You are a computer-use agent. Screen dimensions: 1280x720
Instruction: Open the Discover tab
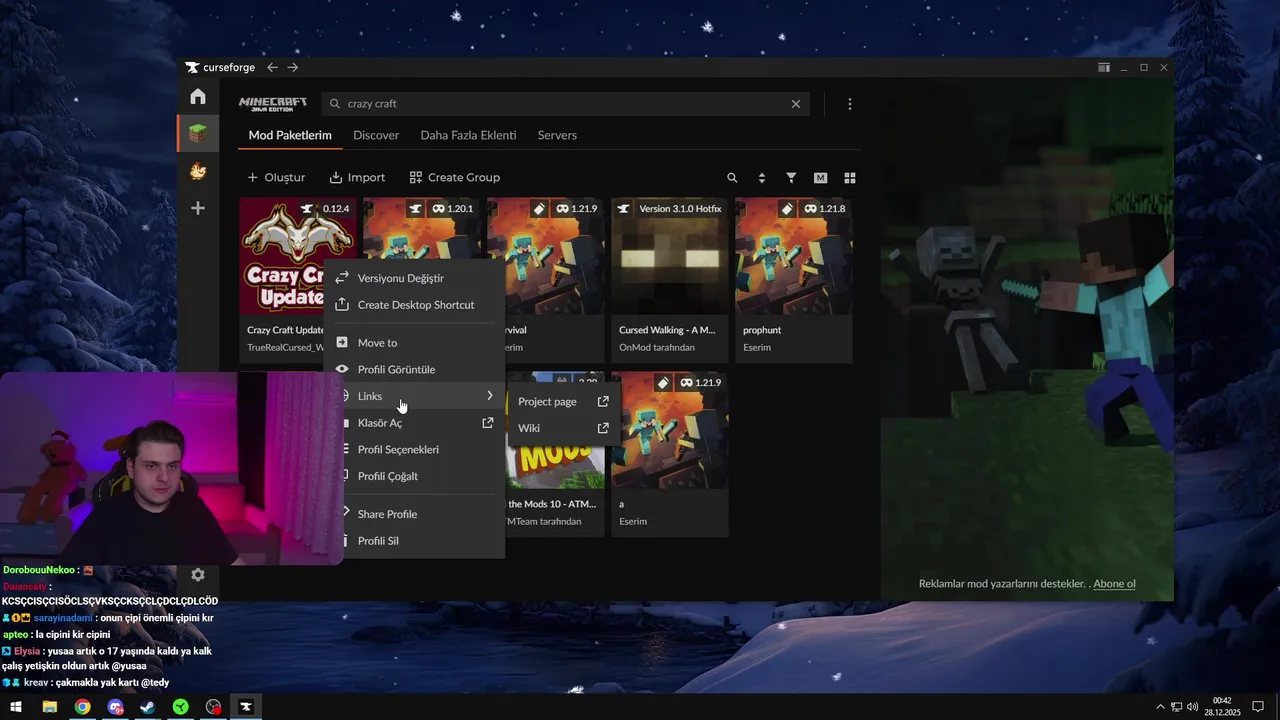pyautogui.click(x=376, y=135)
